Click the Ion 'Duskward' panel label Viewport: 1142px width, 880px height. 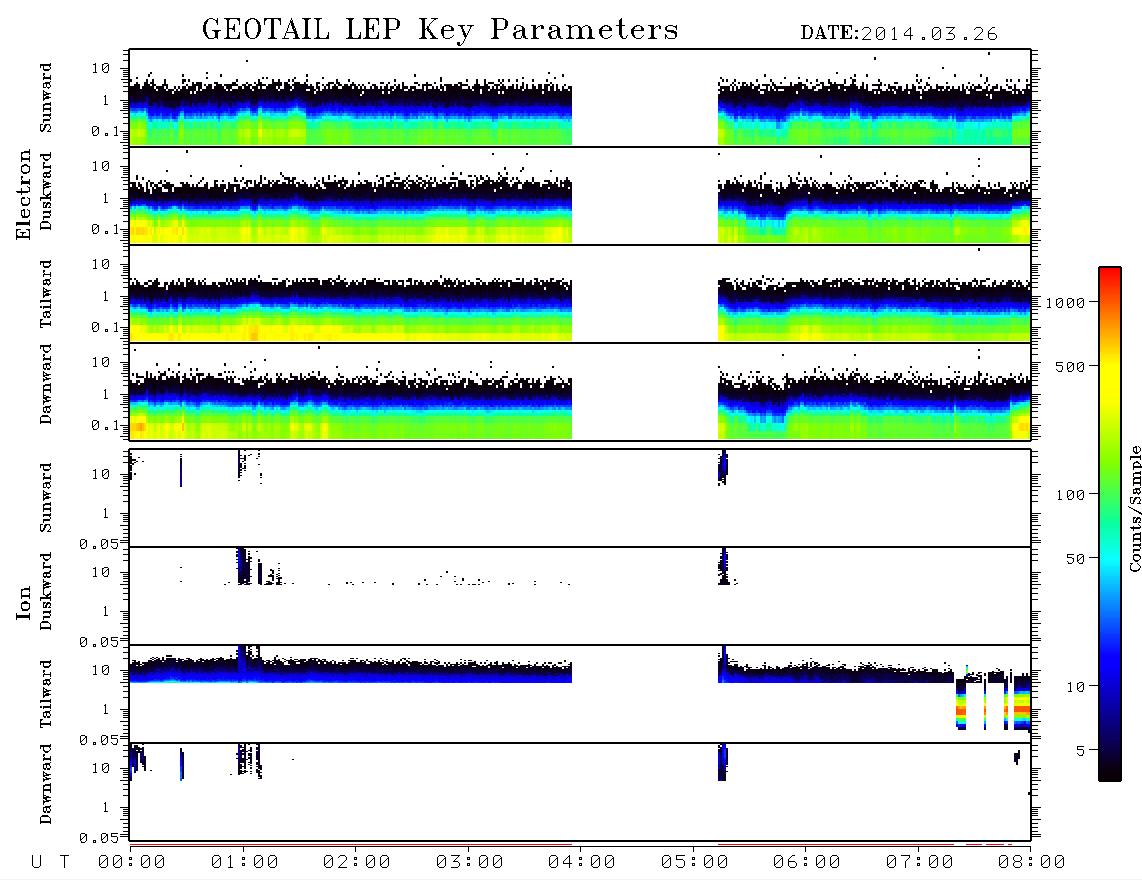click(x=46, y=591)
